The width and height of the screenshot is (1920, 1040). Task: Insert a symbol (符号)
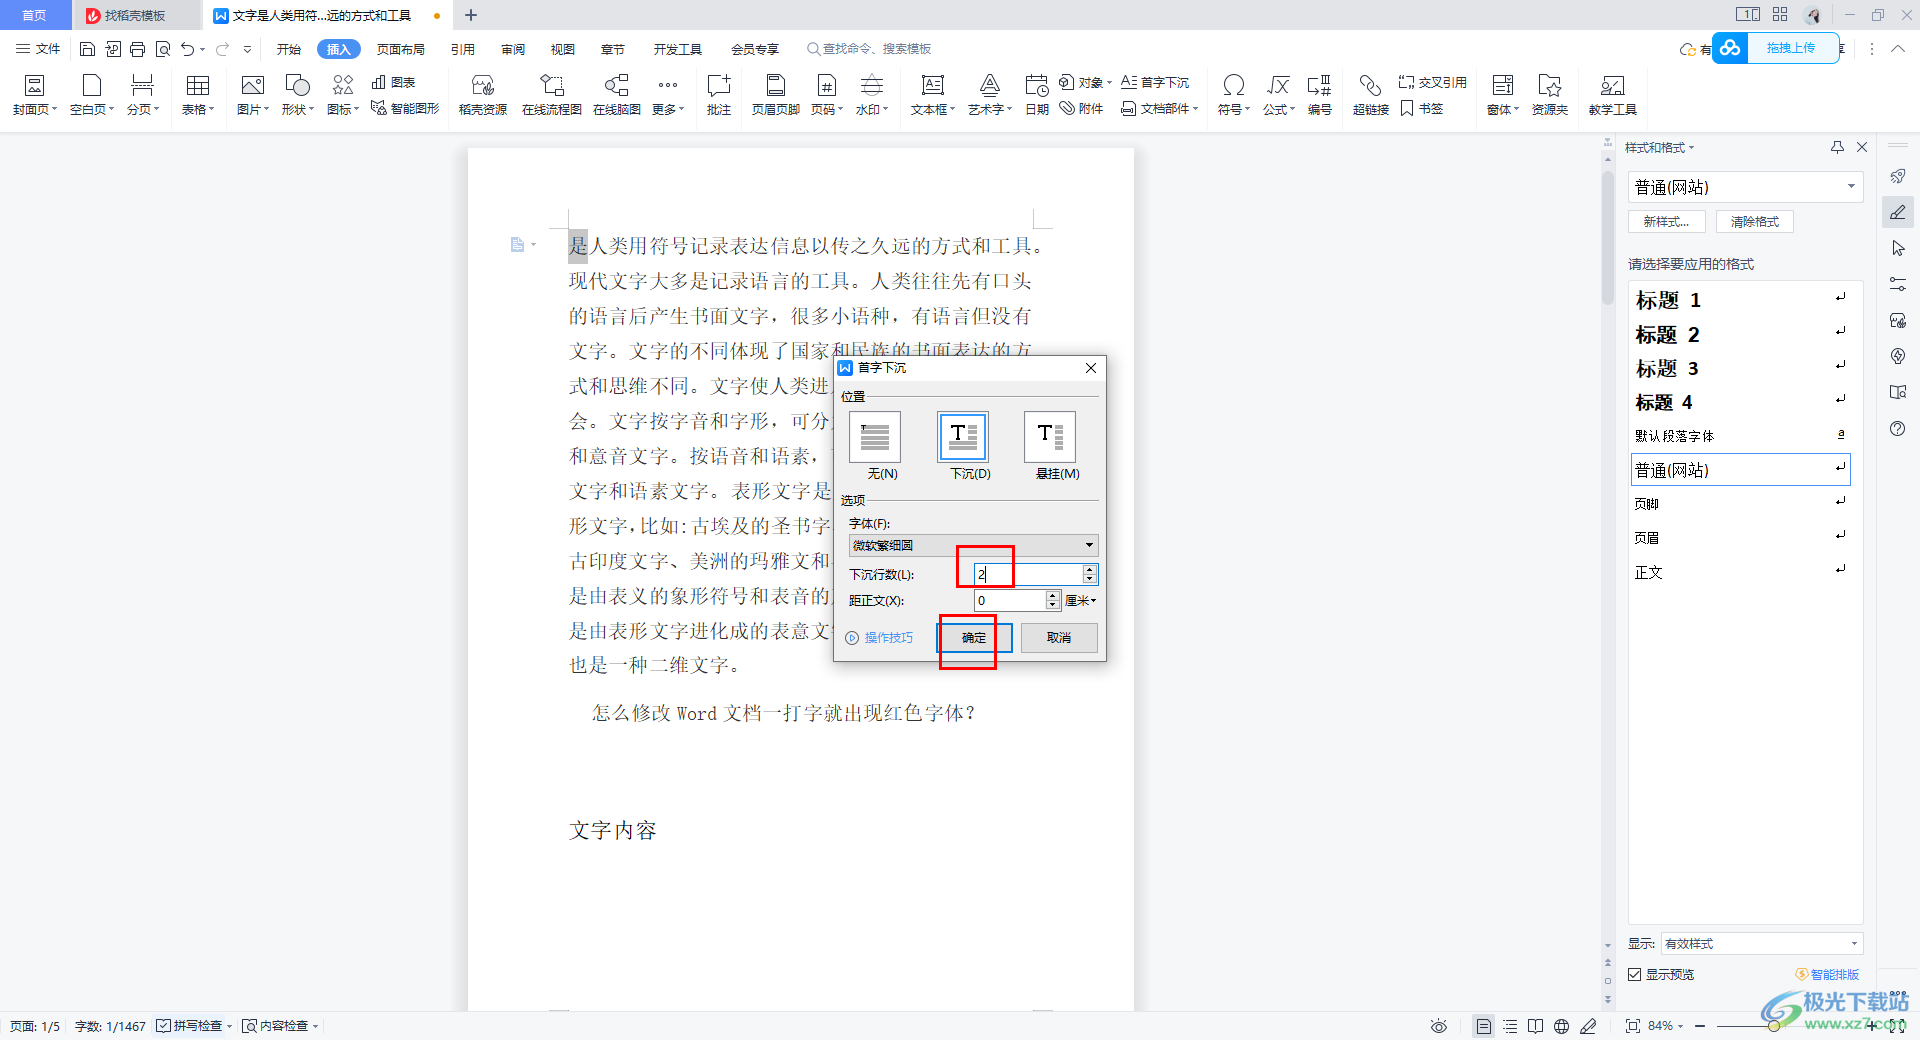pyautogui.click(x=1233, y=95)
